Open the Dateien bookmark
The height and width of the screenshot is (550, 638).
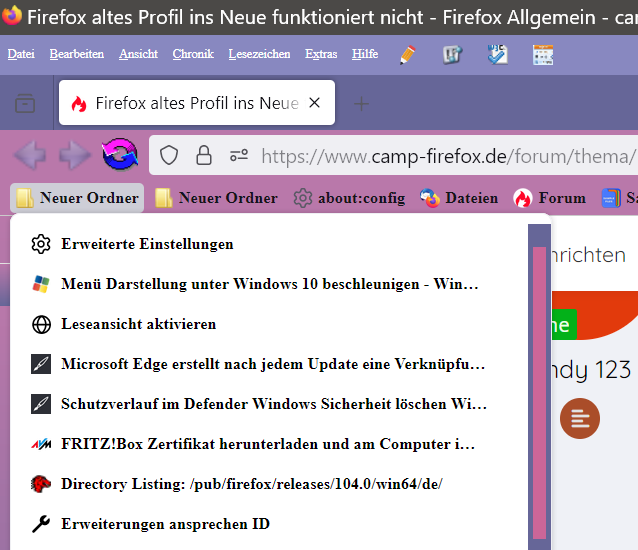(x=459, y=198)
